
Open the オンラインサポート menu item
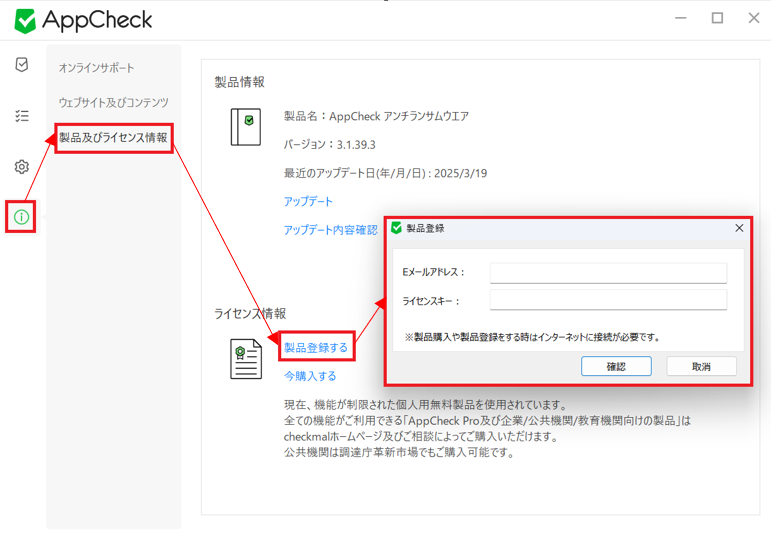tap(96, 68)
